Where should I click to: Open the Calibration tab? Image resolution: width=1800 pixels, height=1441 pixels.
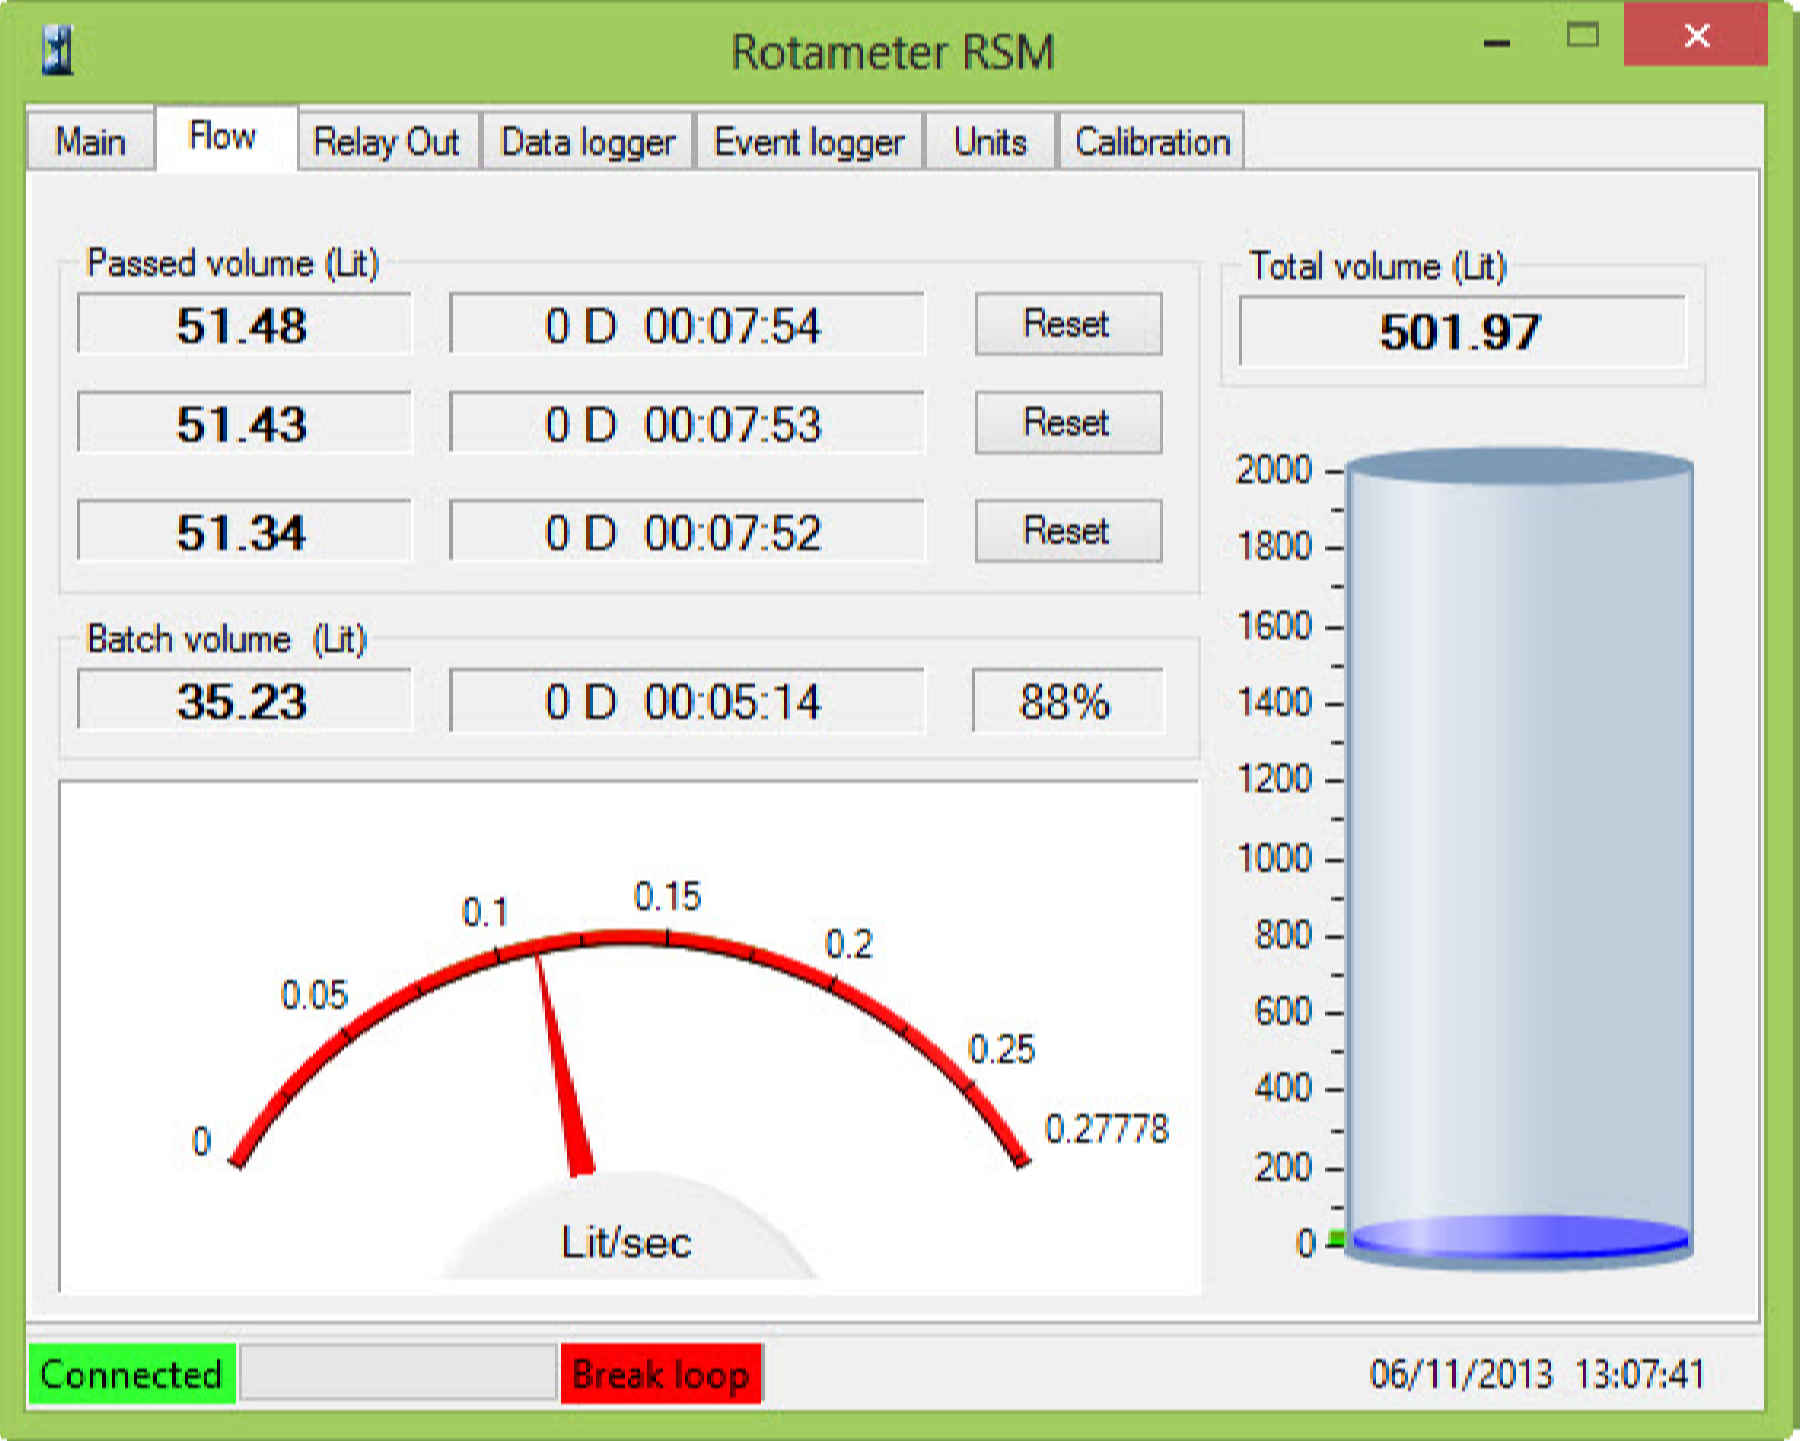pos(1151,142)
